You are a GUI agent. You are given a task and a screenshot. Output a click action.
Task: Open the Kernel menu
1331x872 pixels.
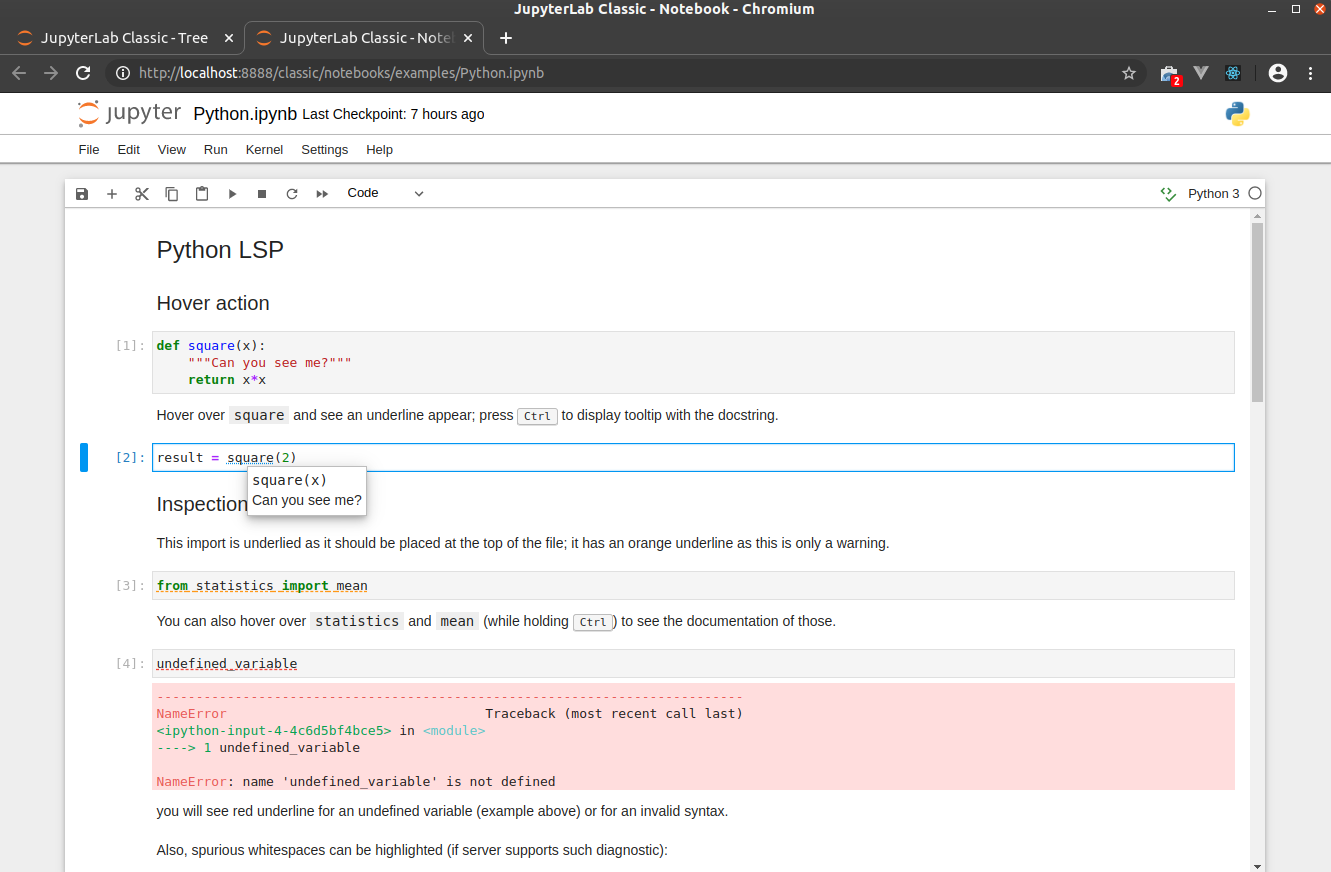pyautogui.click(x=264, y=149)
